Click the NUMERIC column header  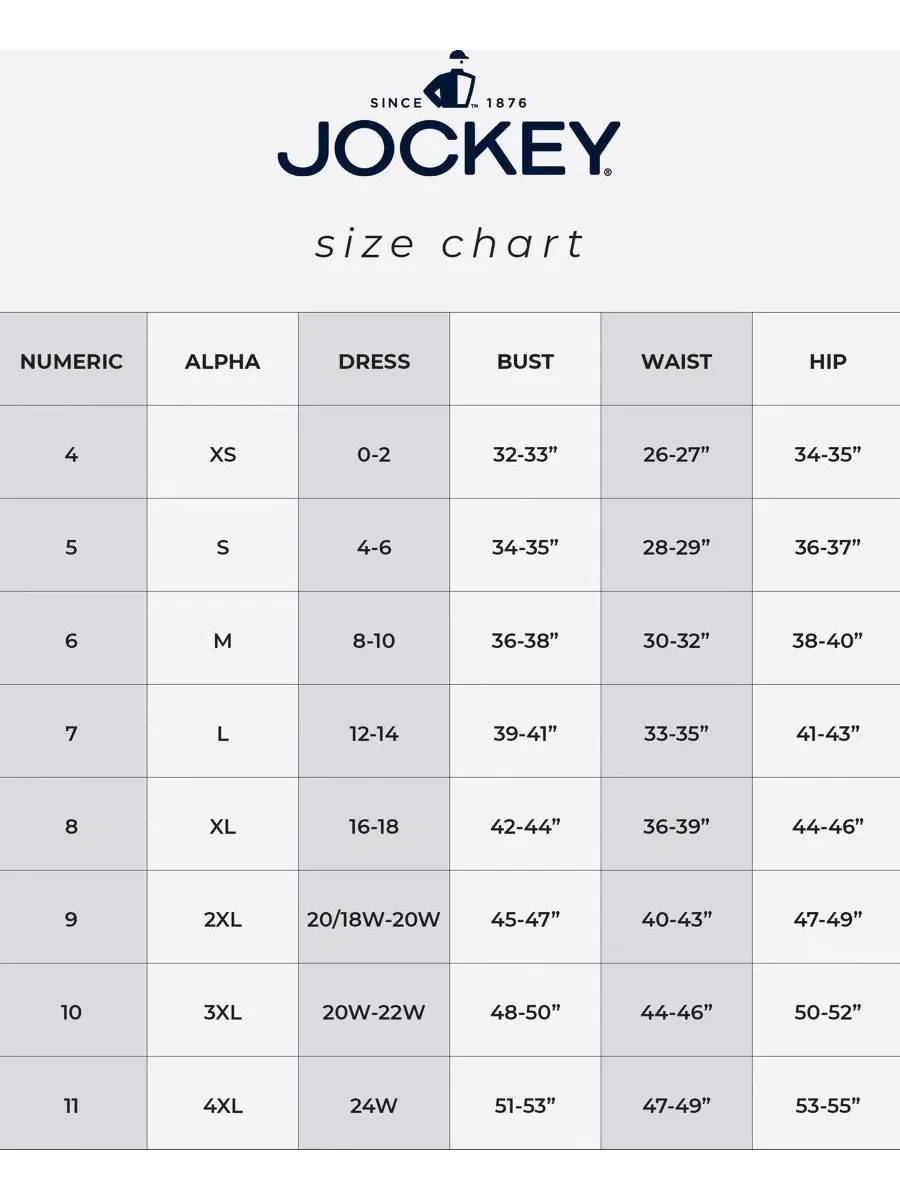click(x=71, y=362)
